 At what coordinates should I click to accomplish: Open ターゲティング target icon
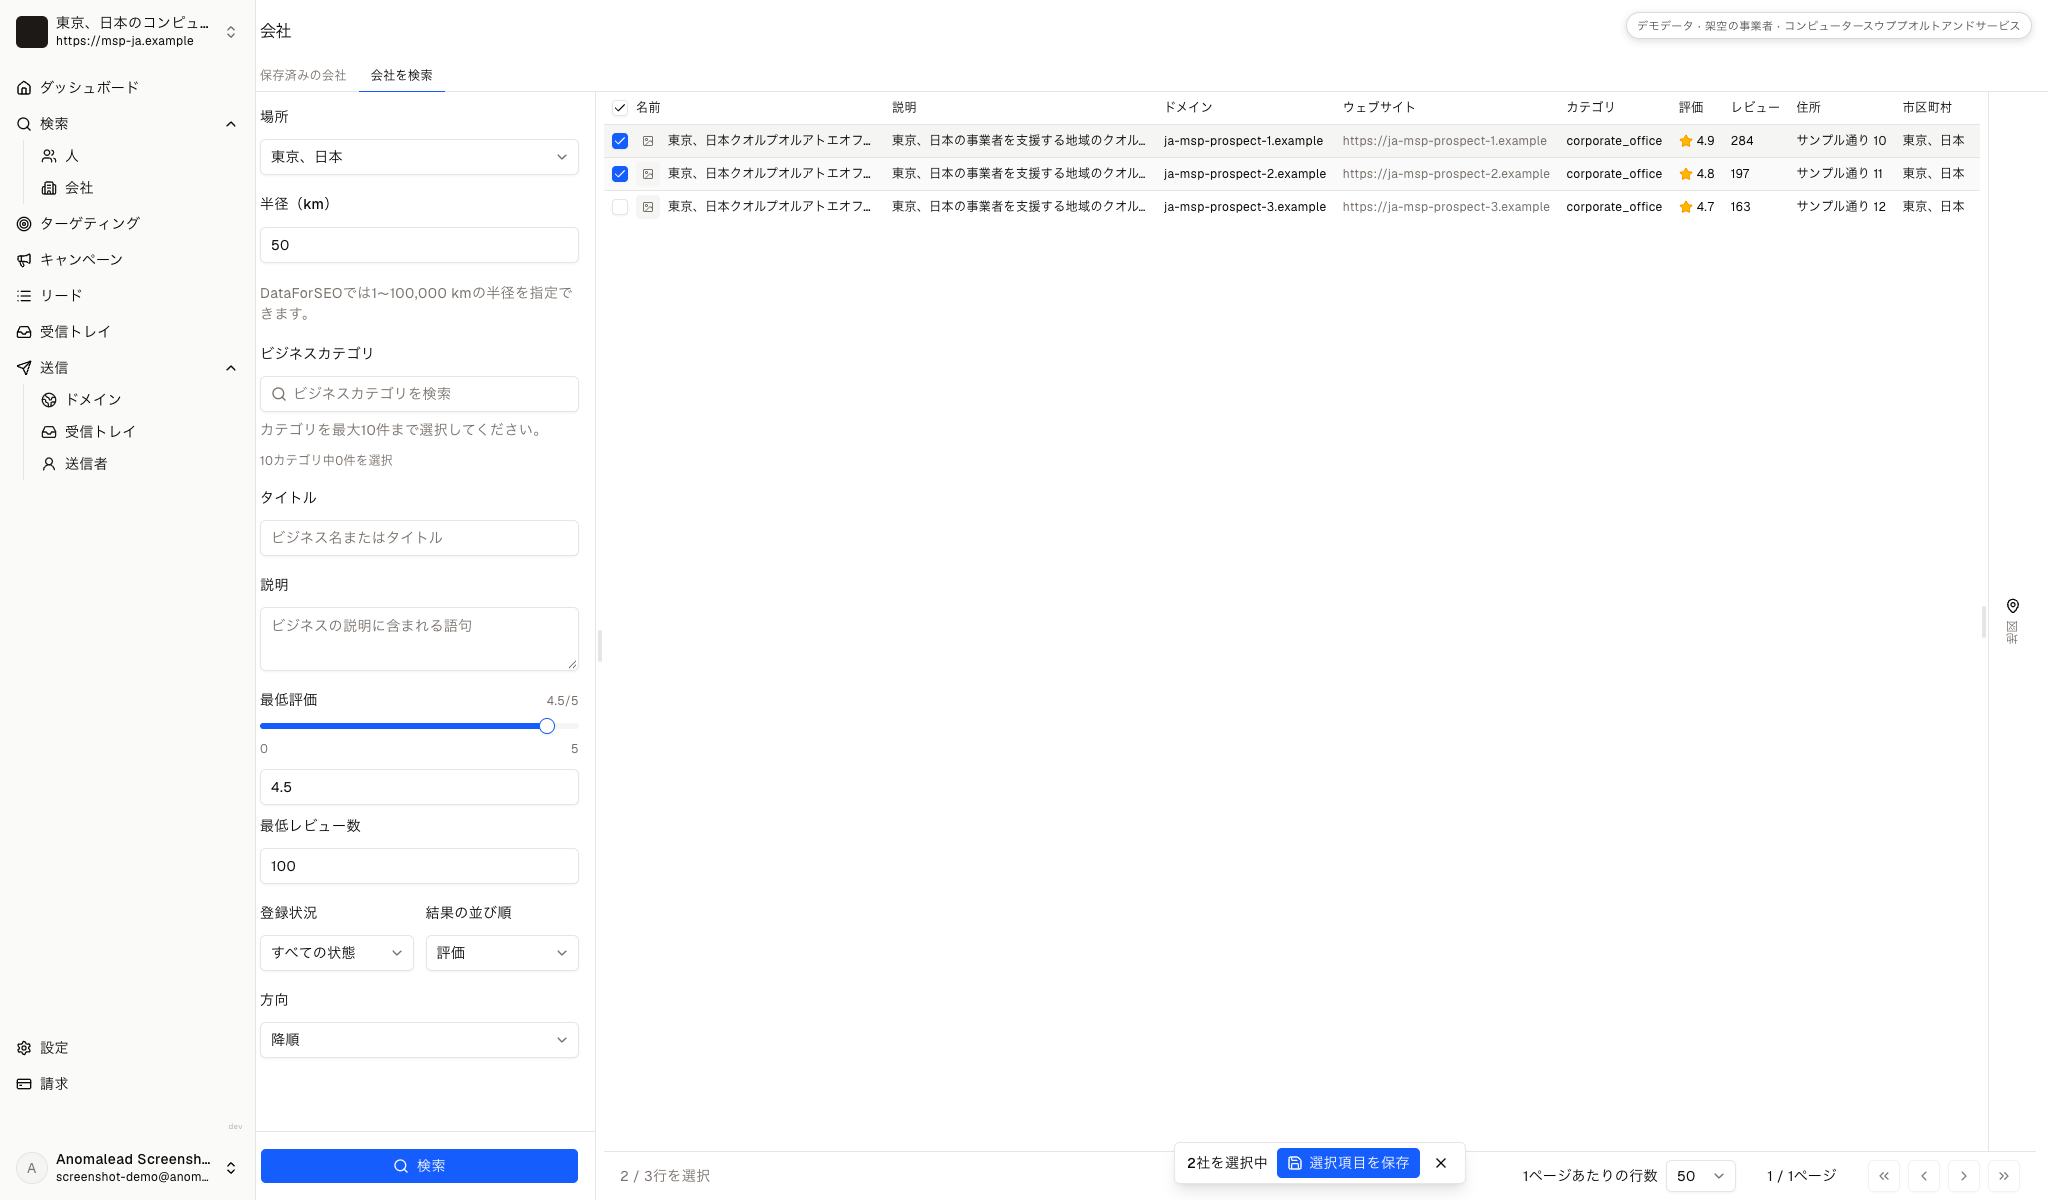pyautogui.click(x=24, y=224)
